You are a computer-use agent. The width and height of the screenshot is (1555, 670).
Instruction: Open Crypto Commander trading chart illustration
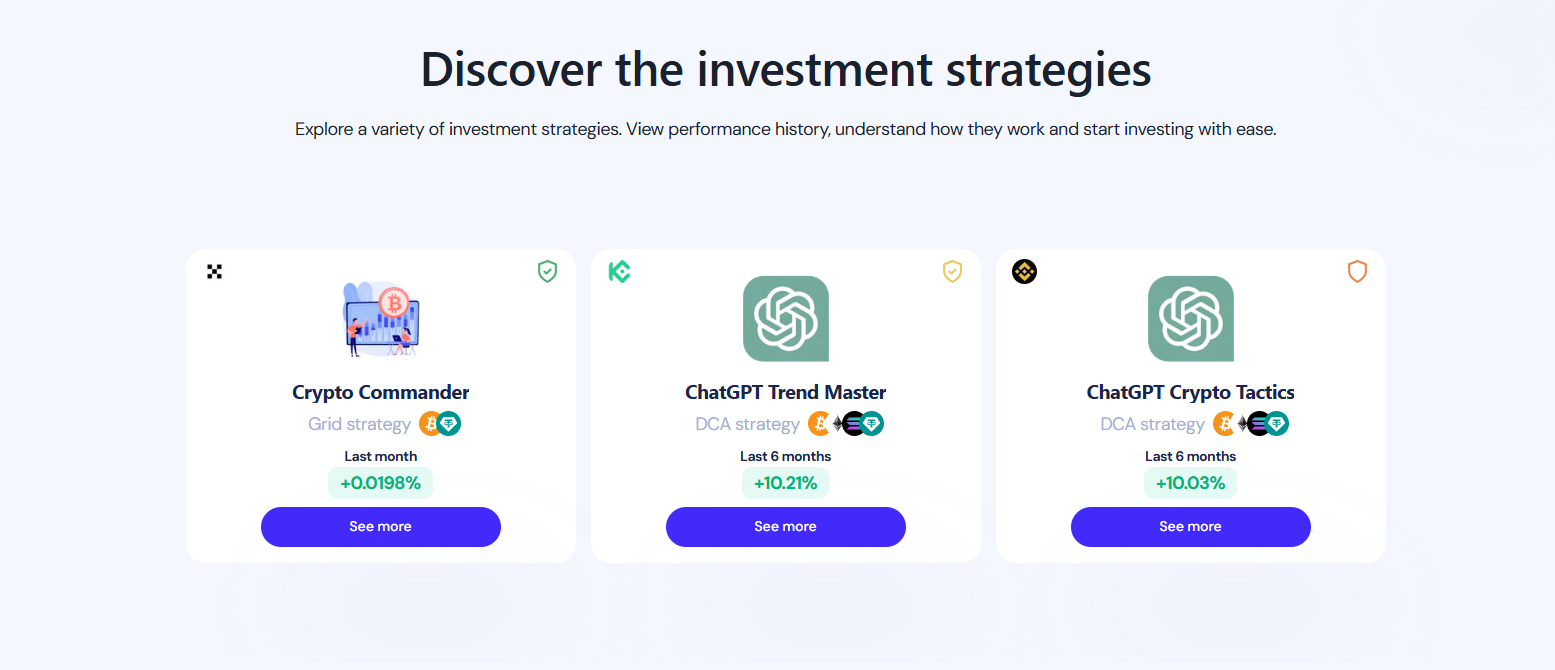click(381, 319)
